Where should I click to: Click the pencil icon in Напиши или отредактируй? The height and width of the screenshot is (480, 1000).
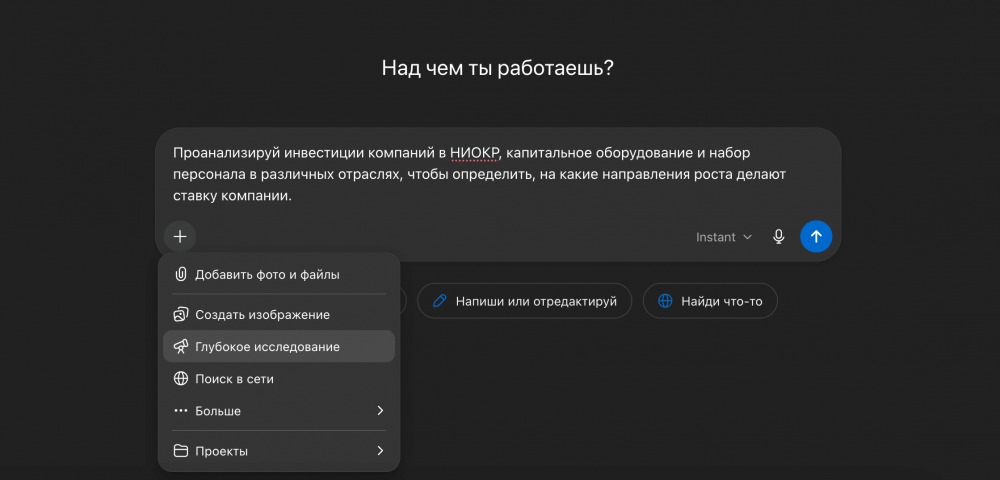tap(439, 302)
